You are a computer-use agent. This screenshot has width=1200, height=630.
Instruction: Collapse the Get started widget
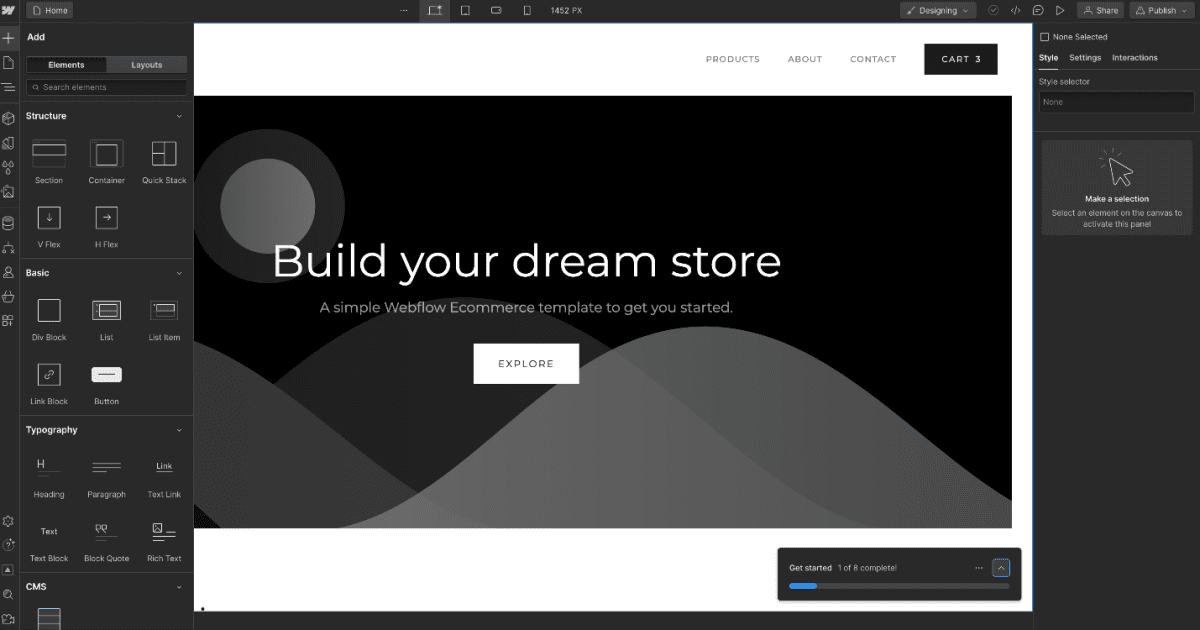tap(1001, 567)
